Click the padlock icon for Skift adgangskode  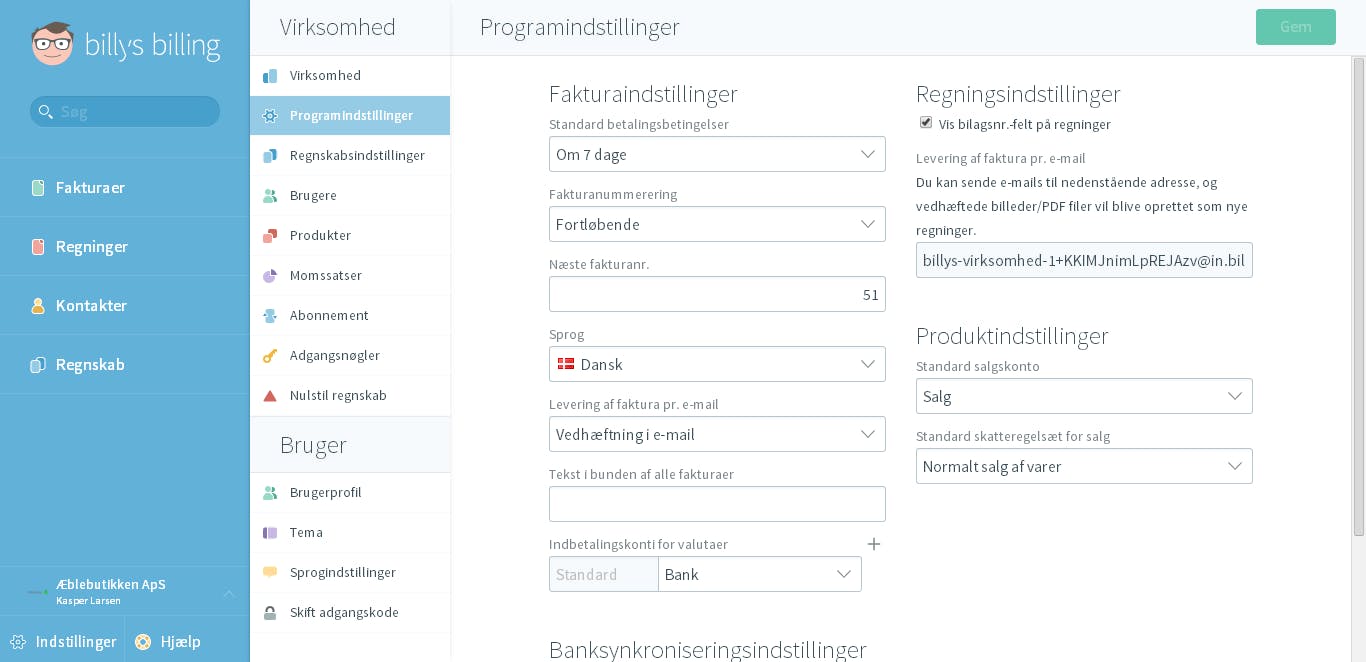tap(270, 613)
